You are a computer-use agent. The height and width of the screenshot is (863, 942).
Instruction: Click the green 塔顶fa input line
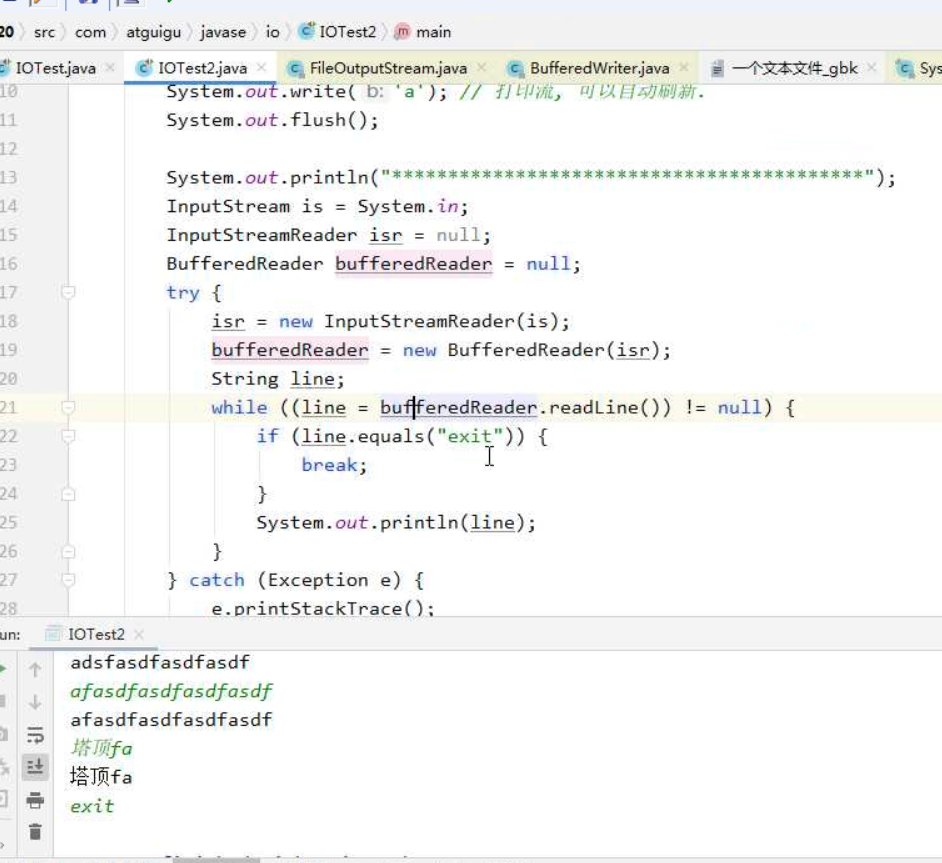coord(102,748)
